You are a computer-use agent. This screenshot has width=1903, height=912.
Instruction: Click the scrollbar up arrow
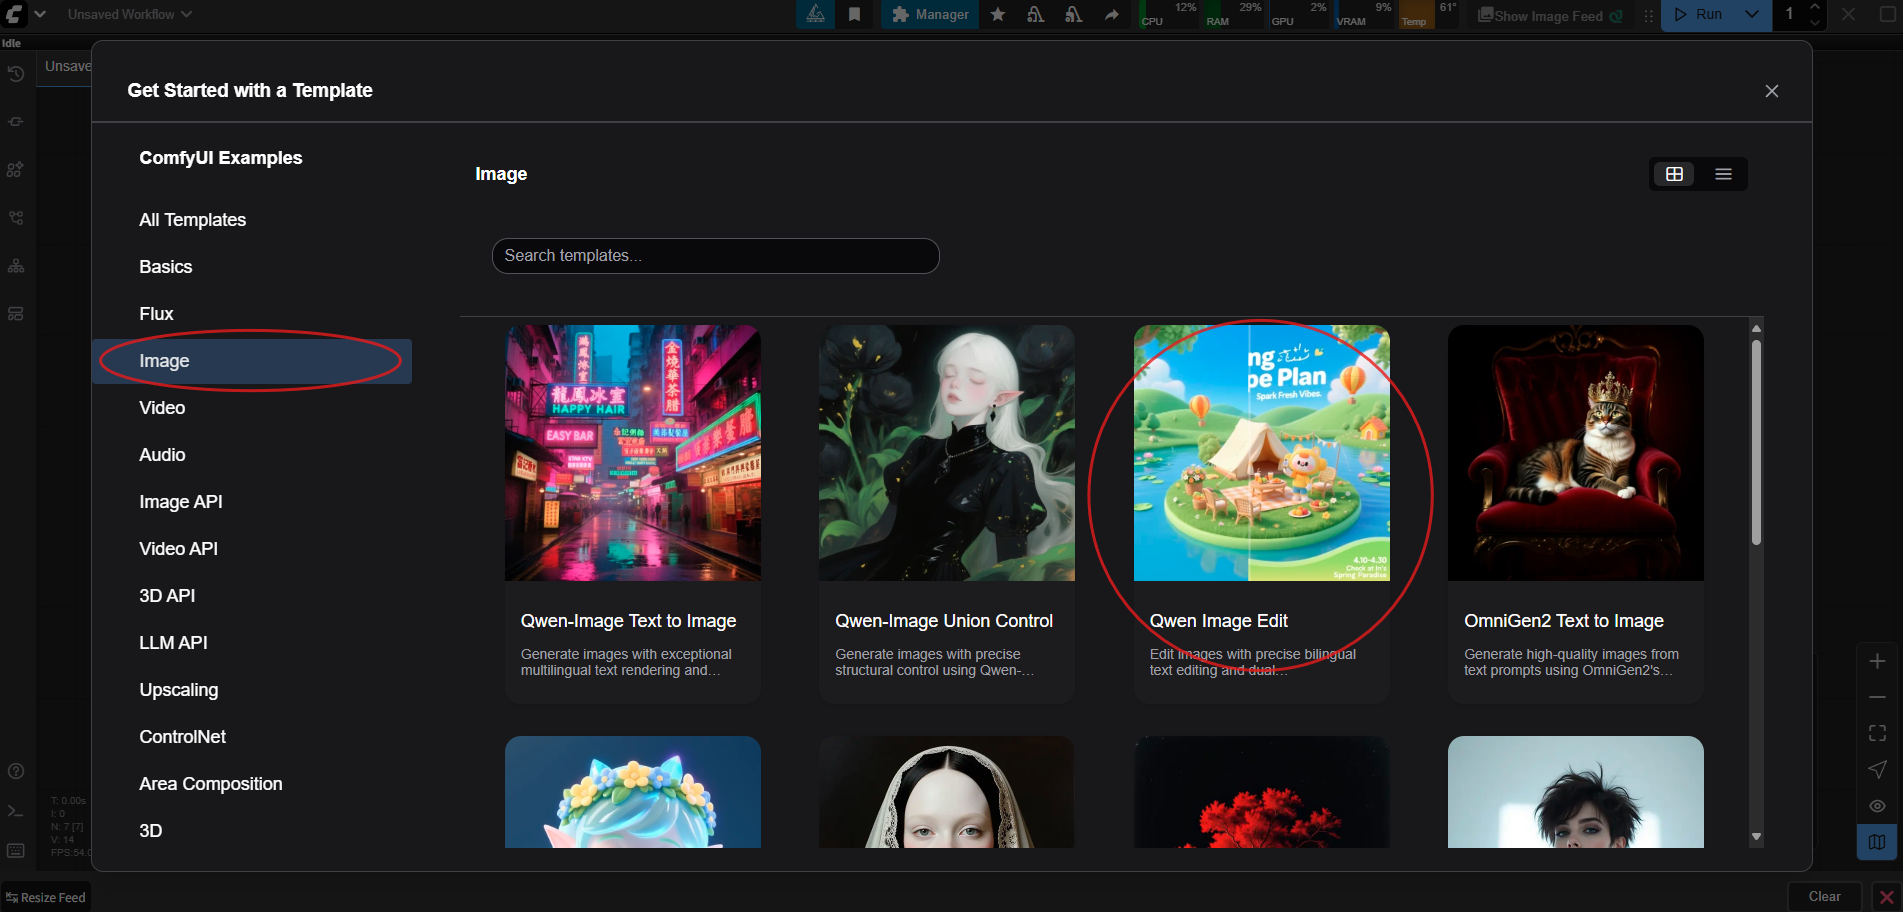click(1756, 328)
